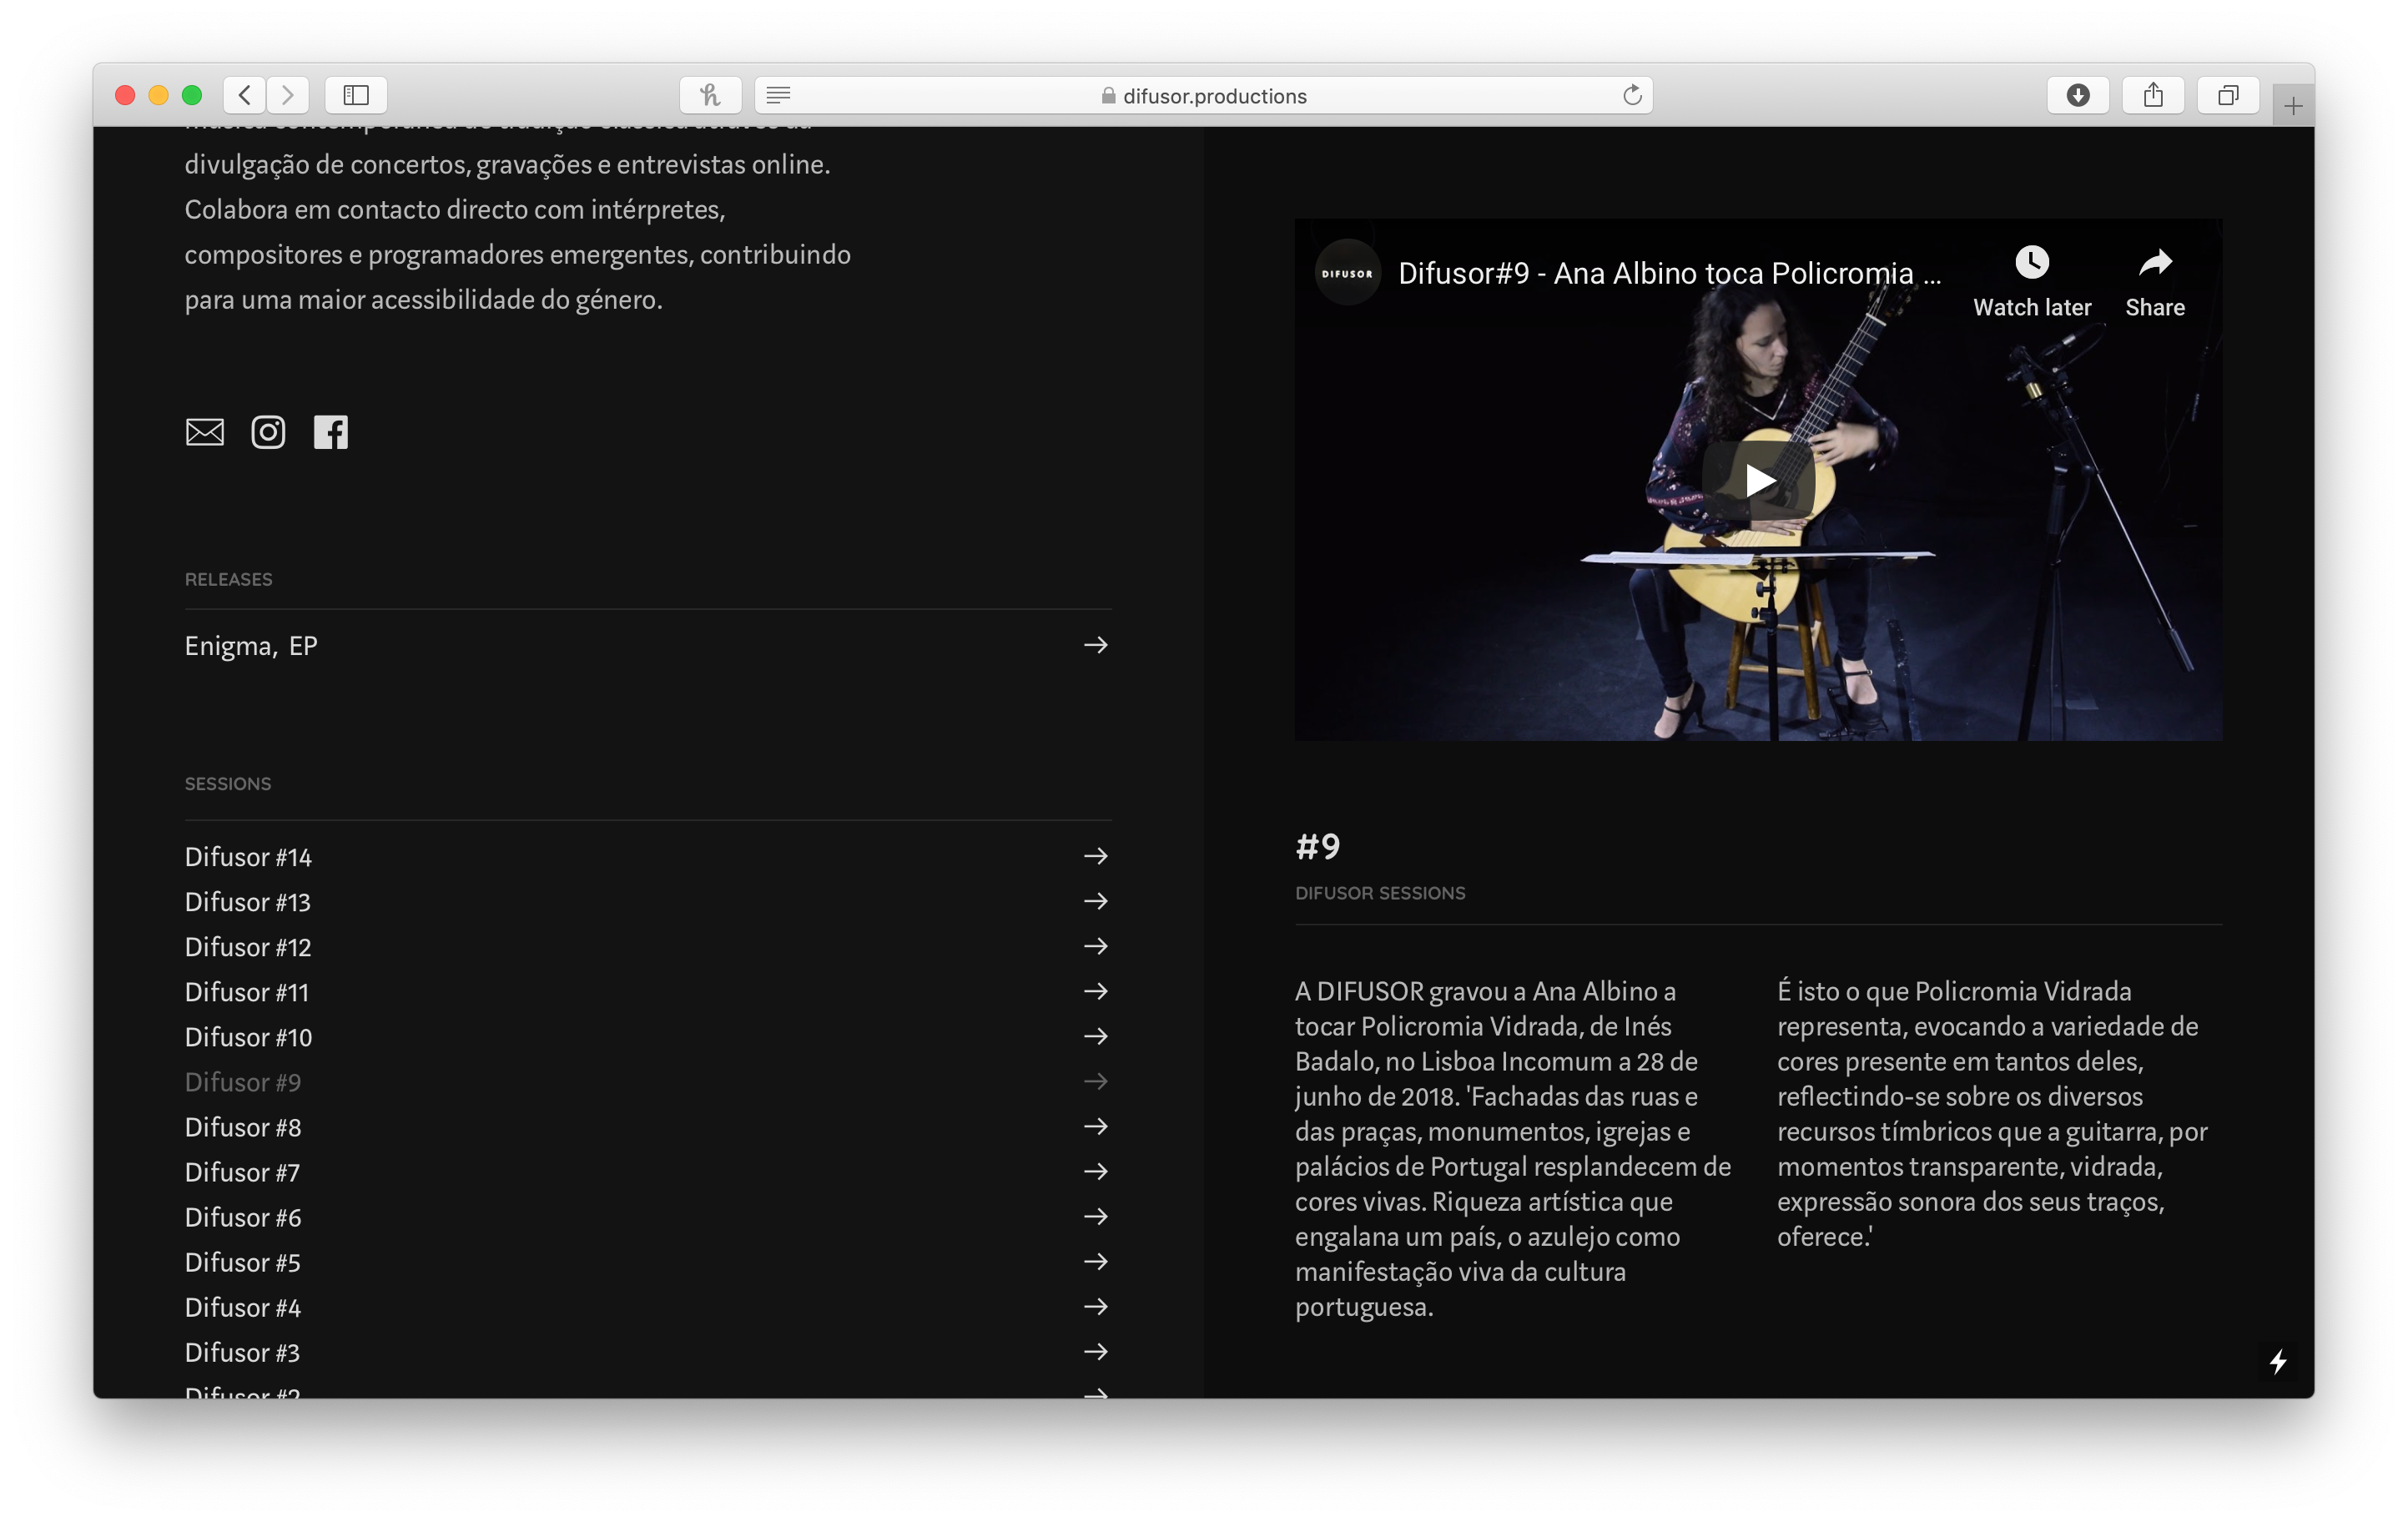Click the Safari share icon

coord(2153,96)
